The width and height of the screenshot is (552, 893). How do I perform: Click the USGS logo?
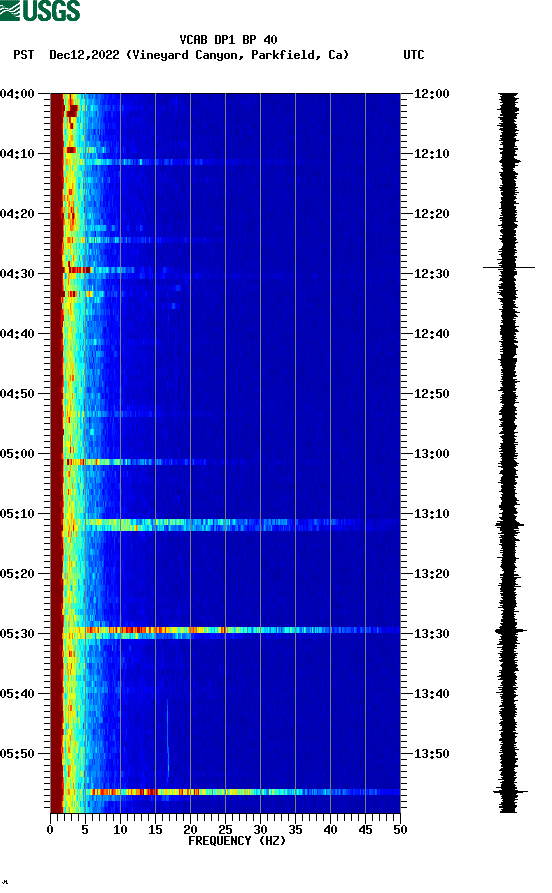pyautogui.click(x=40, y=11)
